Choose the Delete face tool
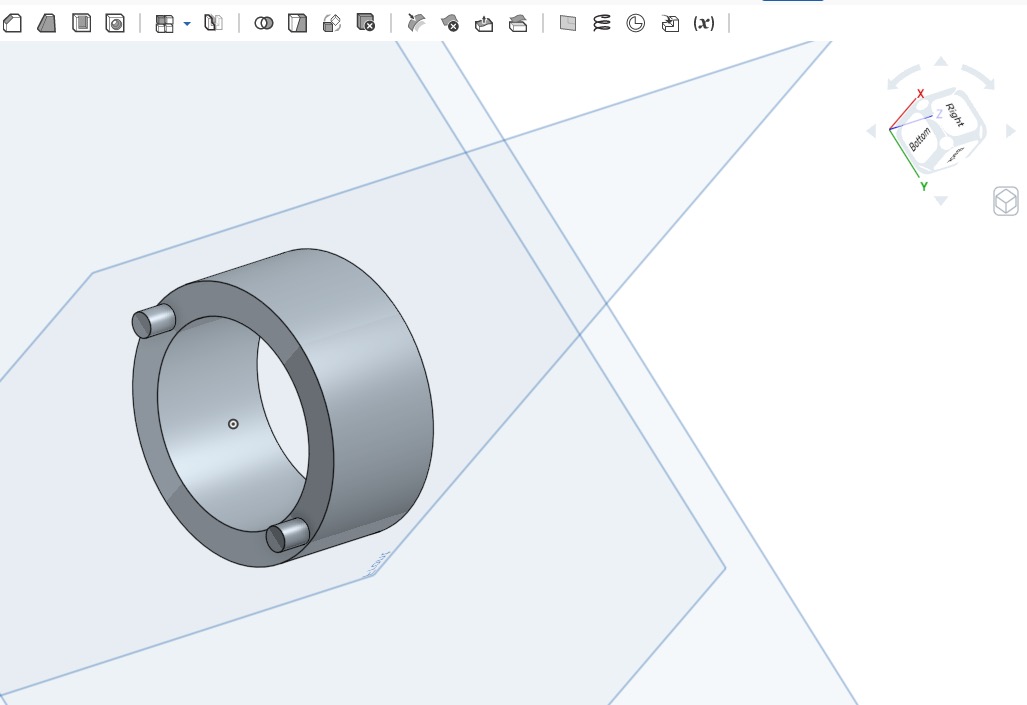The height and width of the screenshot is (705, 1027). tap(451, 23)
